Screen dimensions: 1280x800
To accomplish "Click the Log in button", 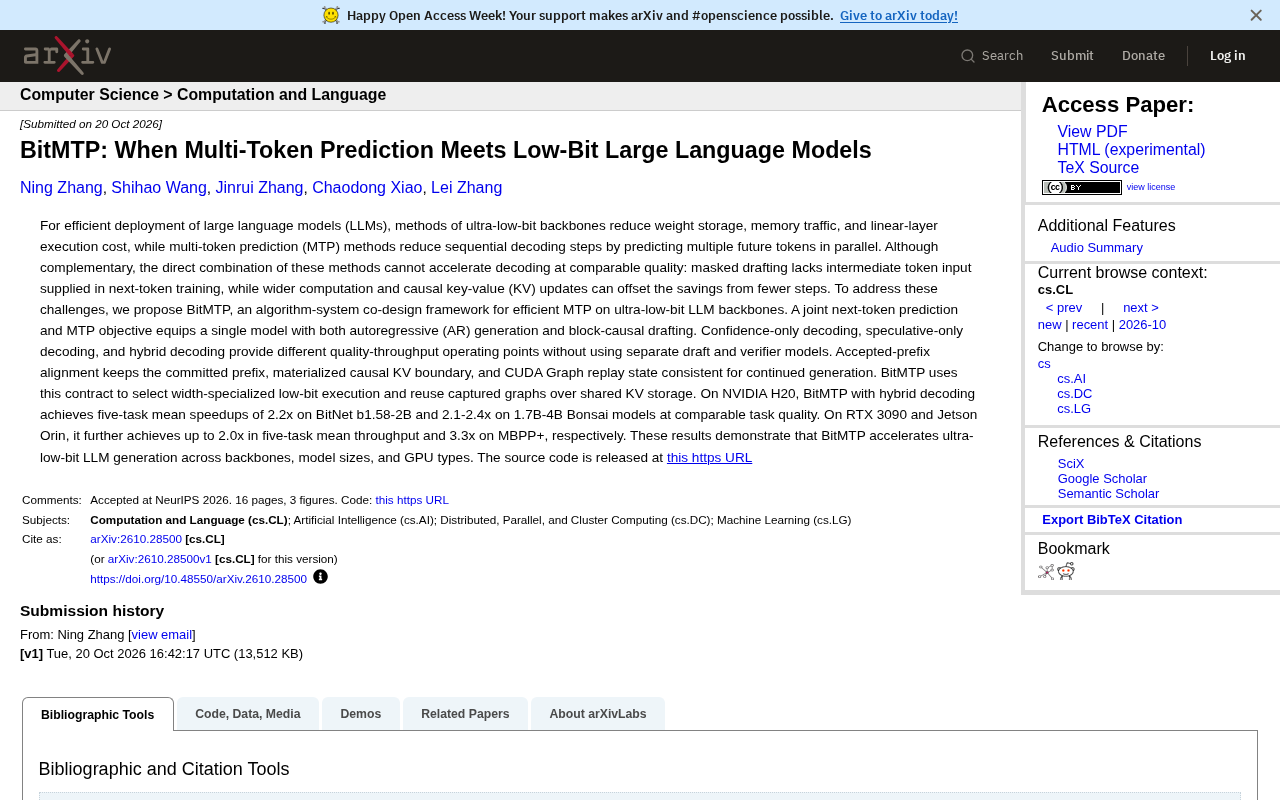I will 1227,56.
